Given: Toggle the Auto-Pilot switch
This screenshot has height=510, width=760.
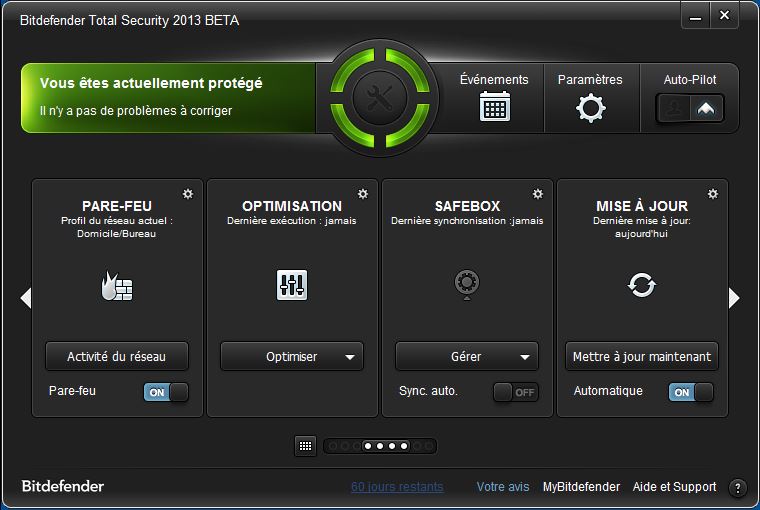Looking at the screenshot, I should (x=690, y=108).
